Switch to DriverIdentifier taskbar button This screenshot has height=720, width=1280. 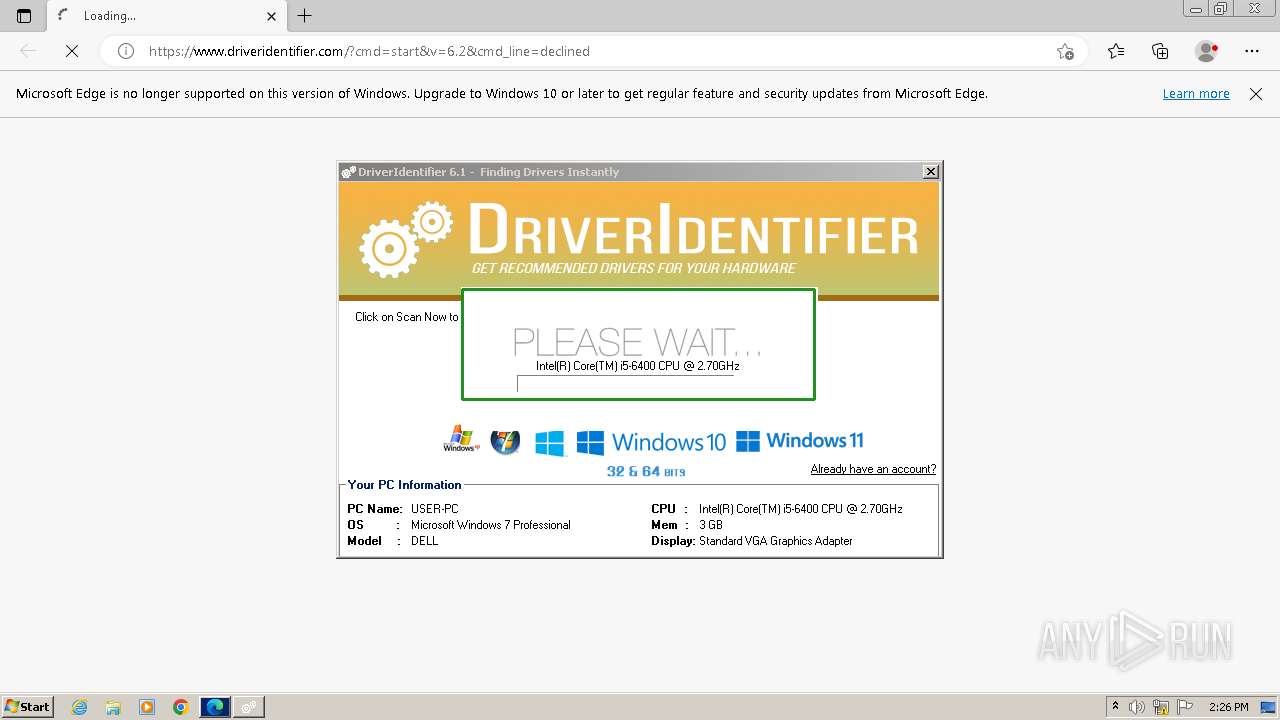(249, 707)
